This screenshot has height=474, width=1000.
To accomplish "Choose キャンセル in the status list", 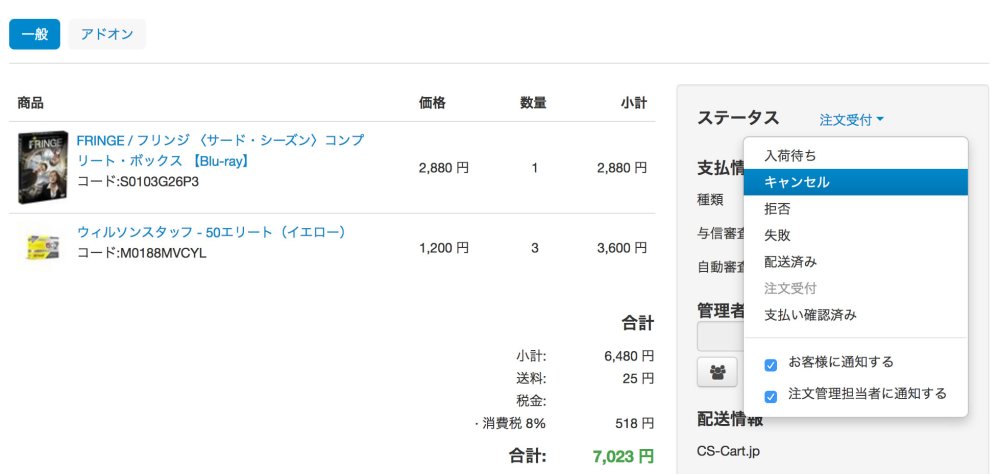I will [x=796, y=183].
